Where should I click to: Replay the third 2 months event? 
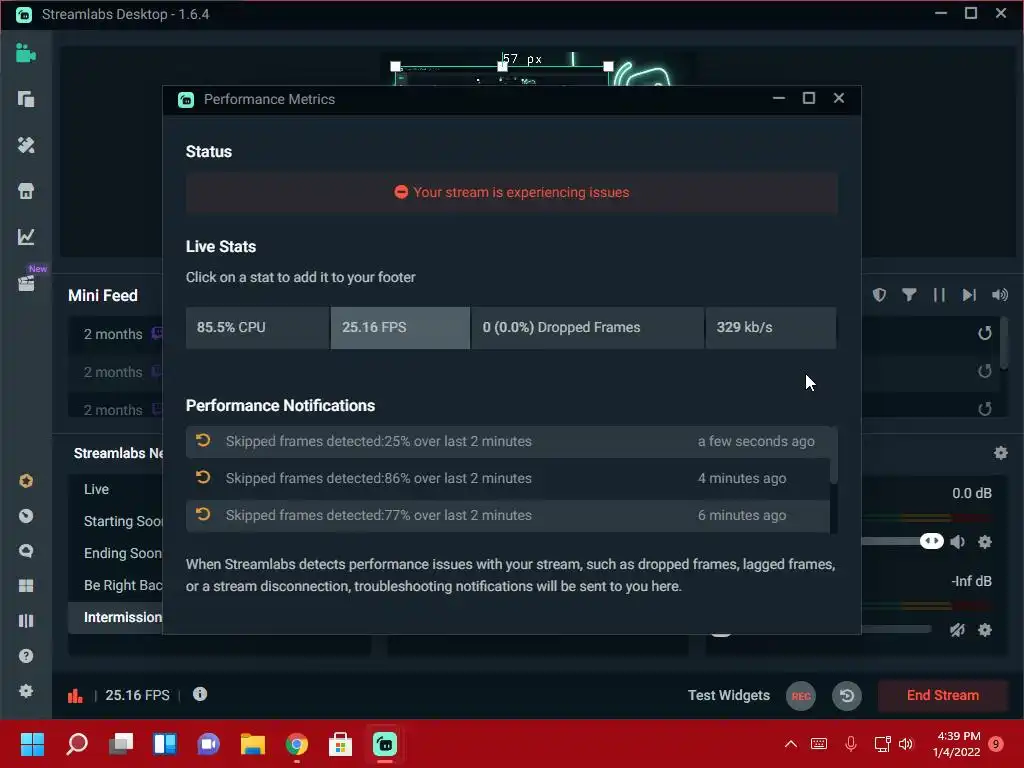[x=985, y=409]
